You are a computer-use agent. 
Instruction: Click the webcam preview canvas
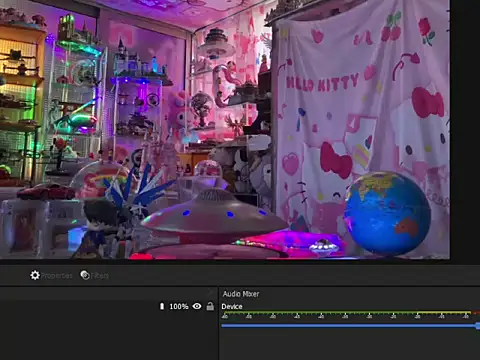click(225, 129)
